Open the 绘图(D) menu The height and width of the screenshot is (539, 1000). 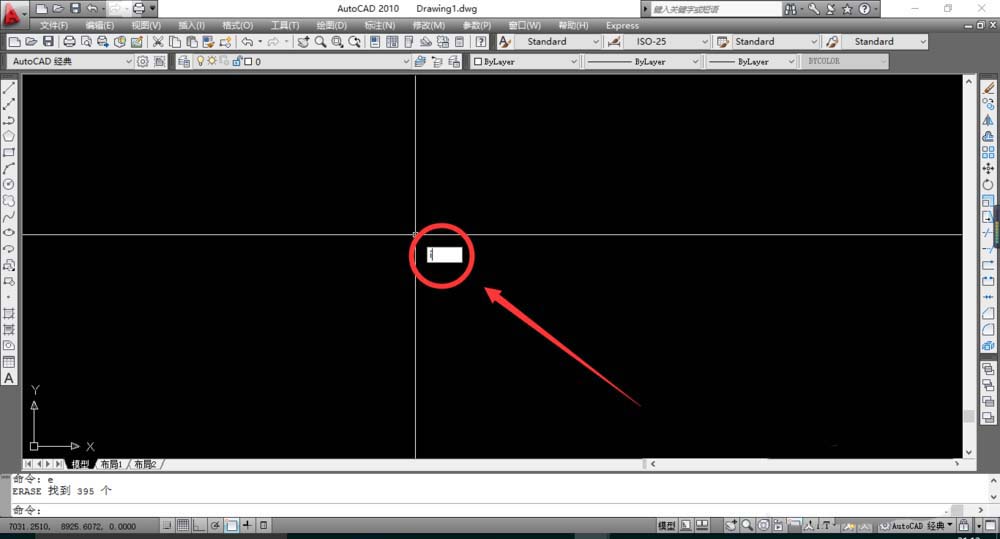tap(332, 26)
